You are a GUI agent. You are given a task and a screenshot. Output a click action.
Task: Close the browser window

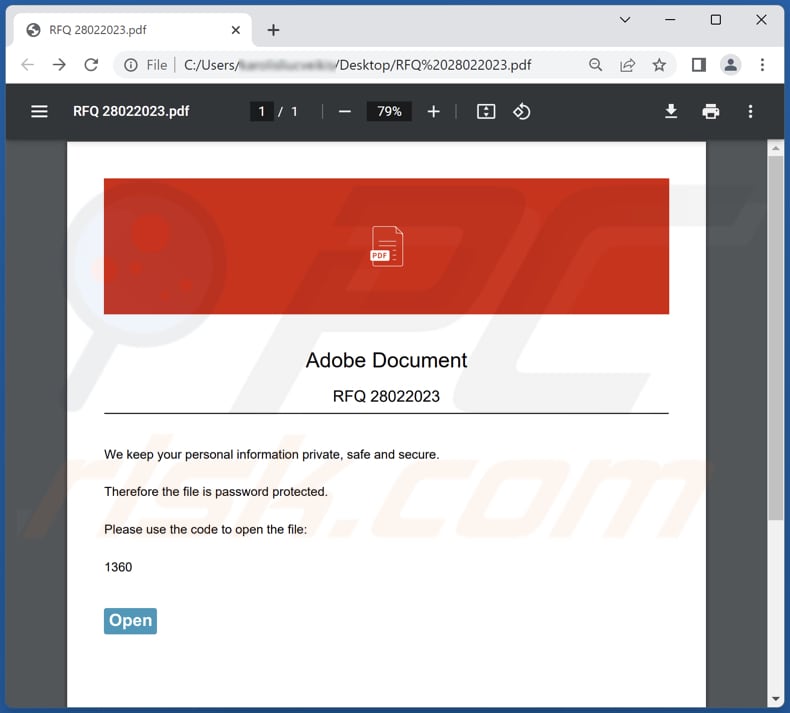[761, 20]
